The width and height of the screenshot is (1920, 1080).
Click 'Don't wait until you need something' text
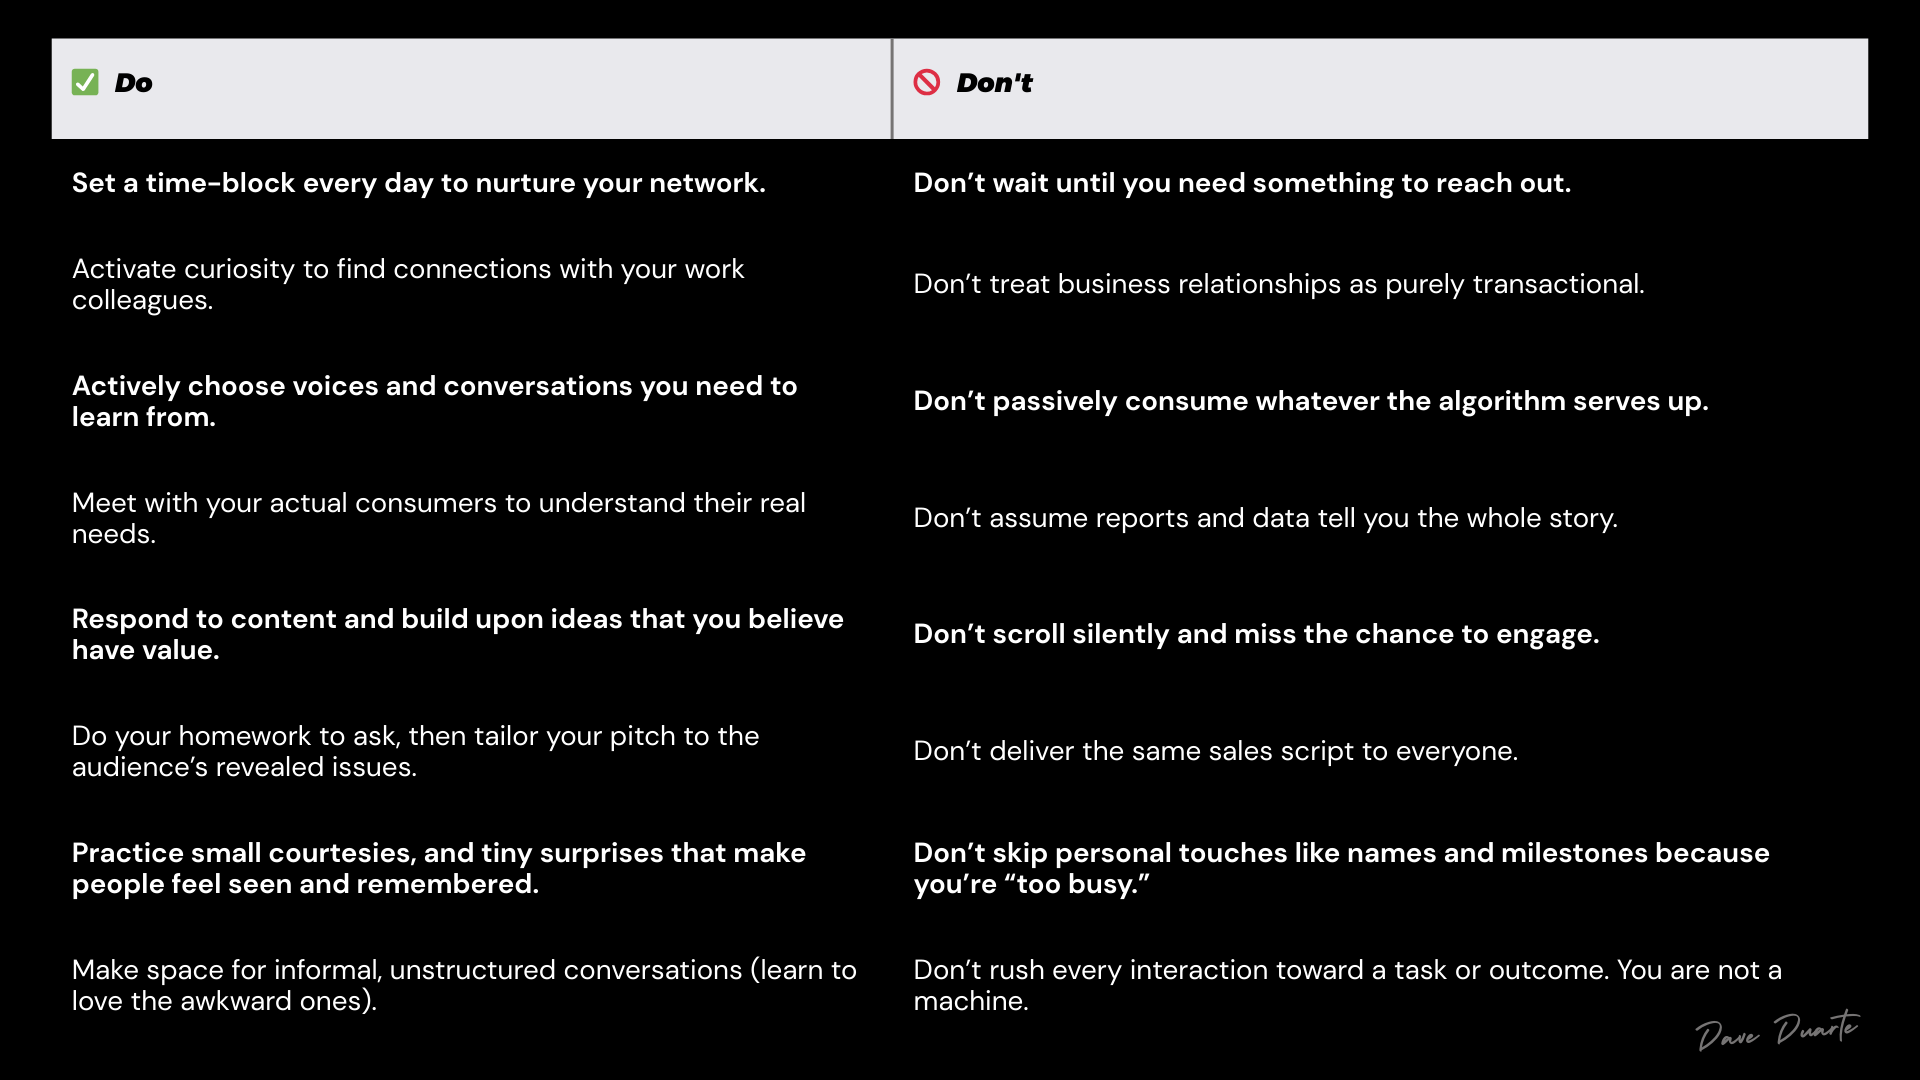coord(1241,183)
